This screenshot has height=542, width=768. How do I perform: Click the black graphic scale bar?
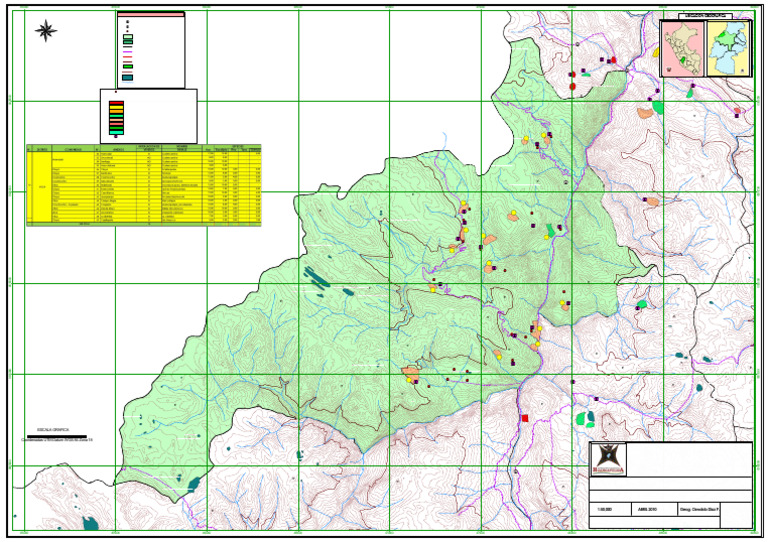[x=57, y=436]
